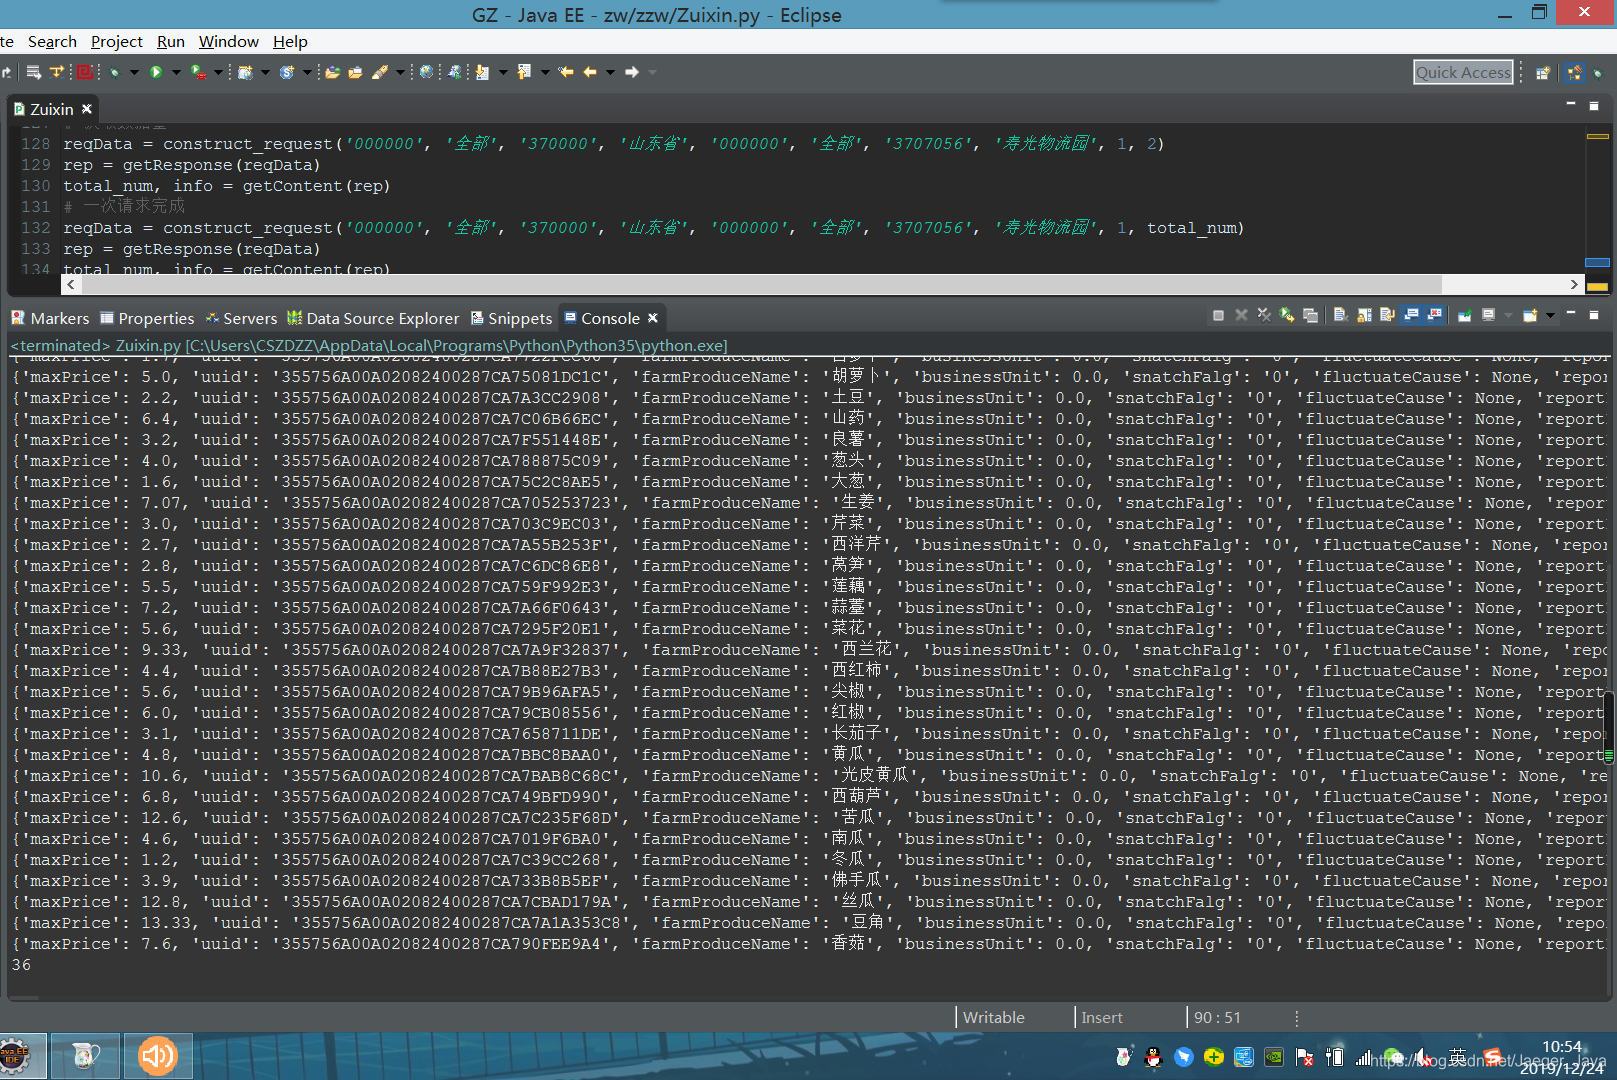Click editor horizontal scrollbar right arrow
This screenshot has width=1617, height=1080.
click(x=1574, y=284)
